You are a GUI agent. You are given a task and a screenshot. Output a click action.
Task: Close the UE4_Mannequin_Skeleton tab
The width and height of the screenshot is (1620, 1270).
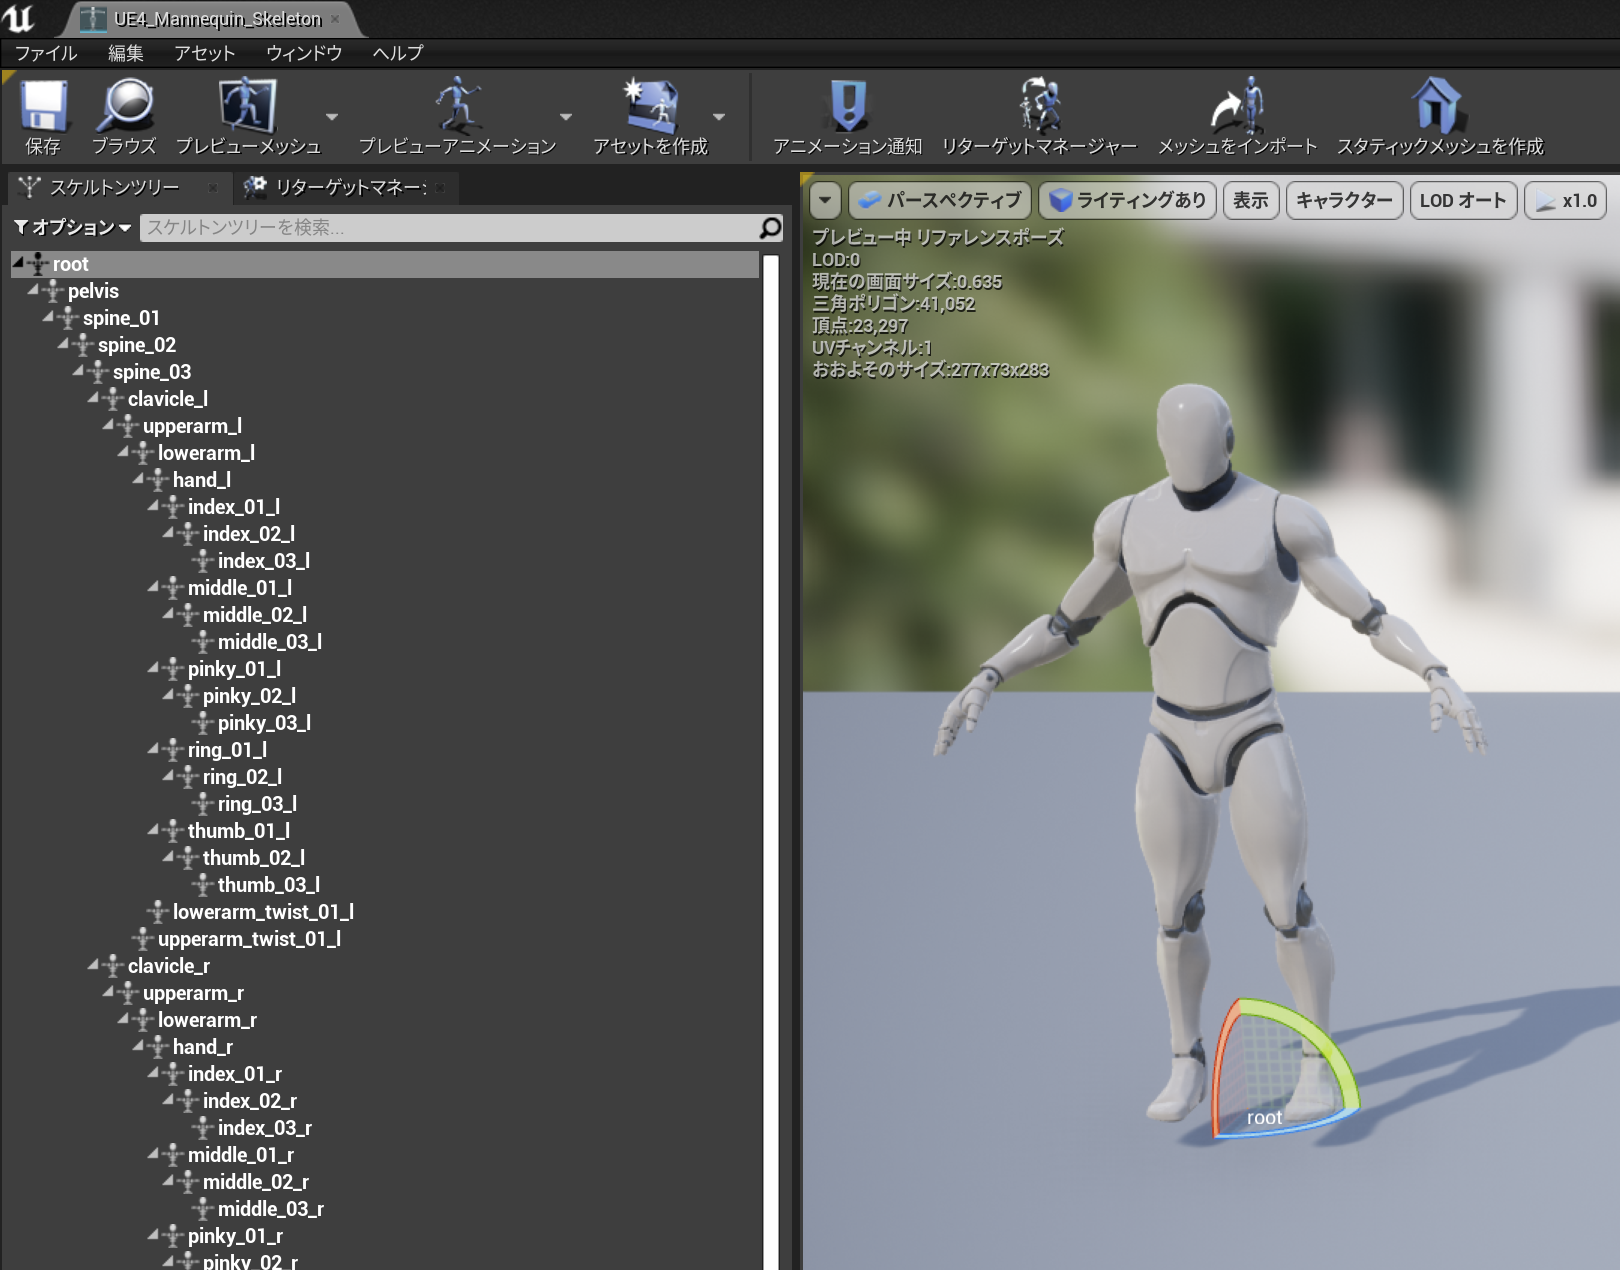click(335, 19)
